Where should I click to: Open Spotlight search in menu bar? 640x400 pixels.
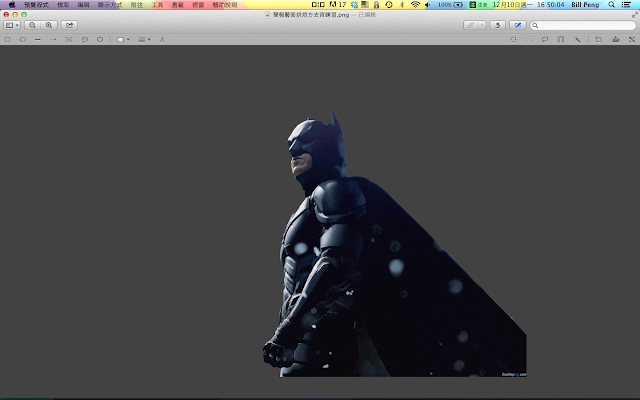point(611,5)
